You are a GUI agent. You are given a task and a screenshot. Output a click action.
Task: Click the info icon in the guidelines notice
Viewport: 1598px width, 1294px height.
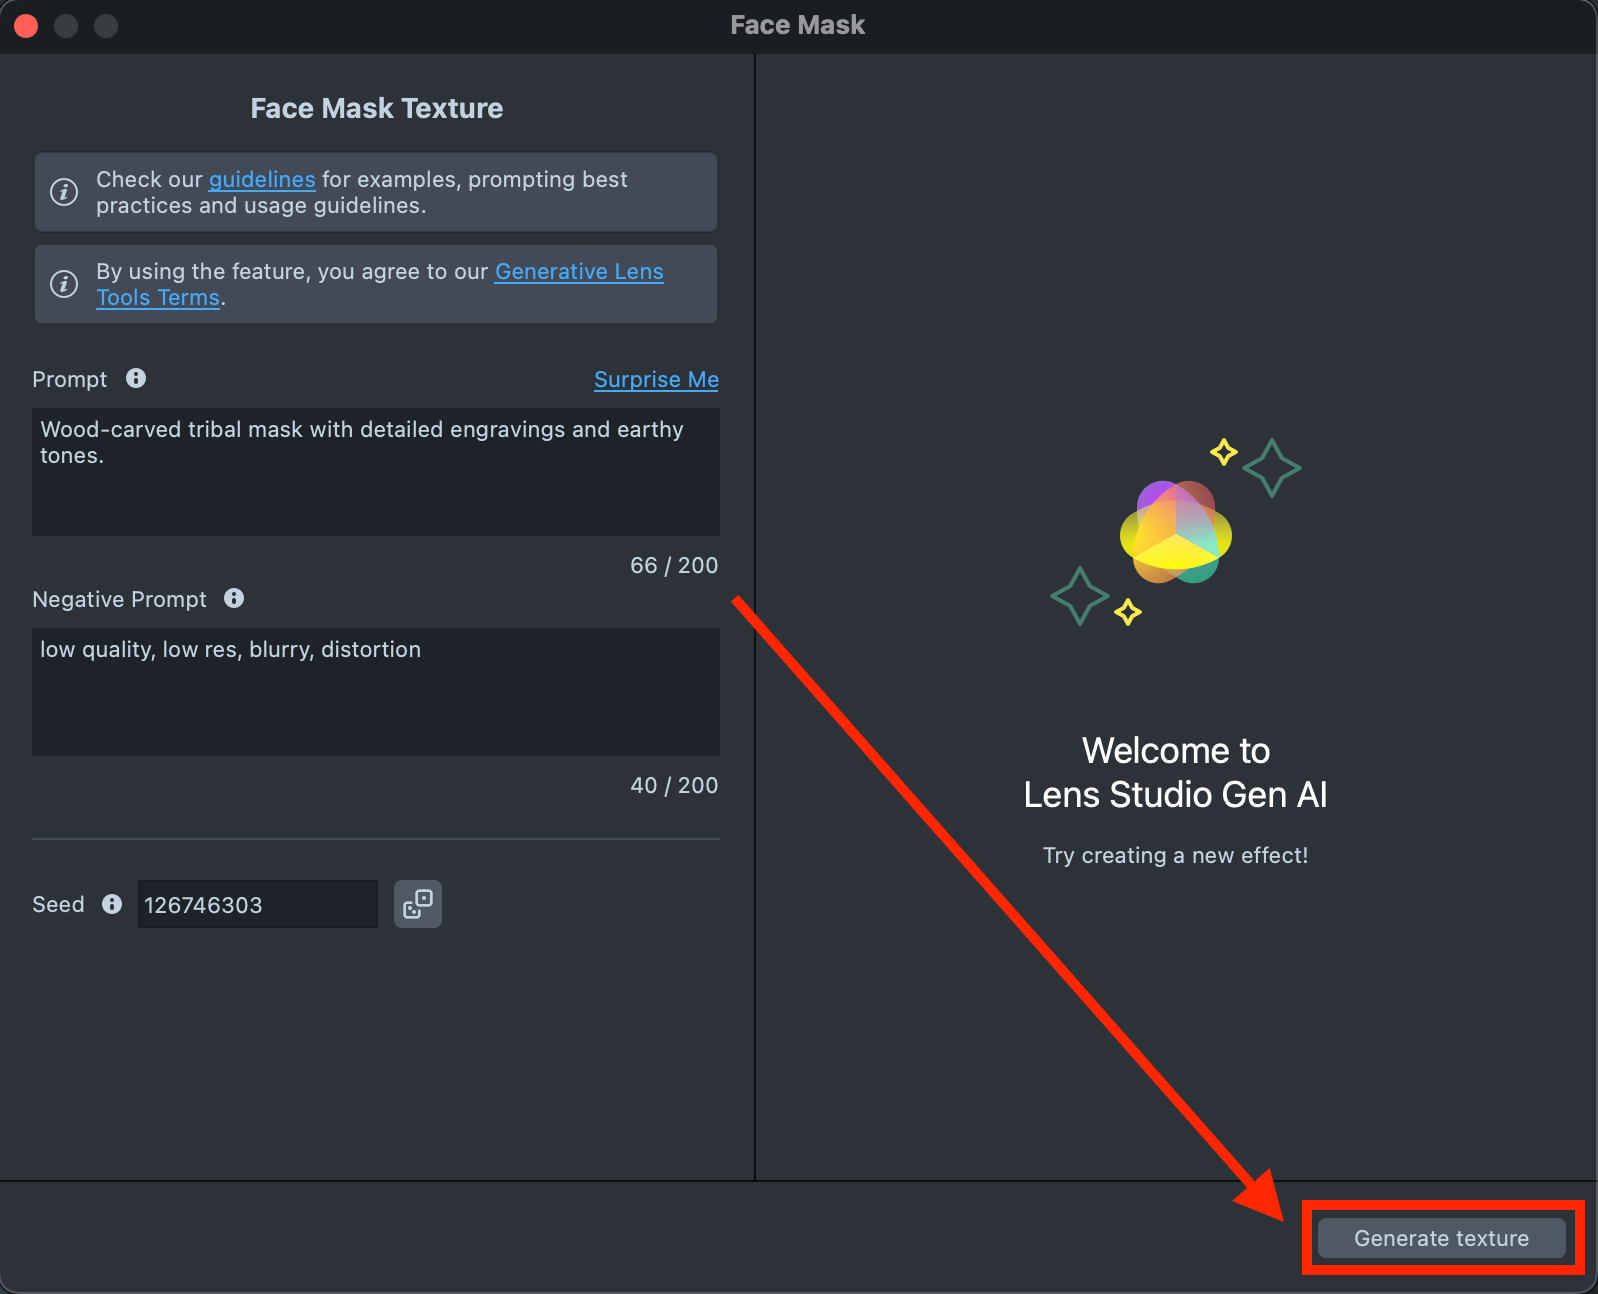click(x=64, y=192)
